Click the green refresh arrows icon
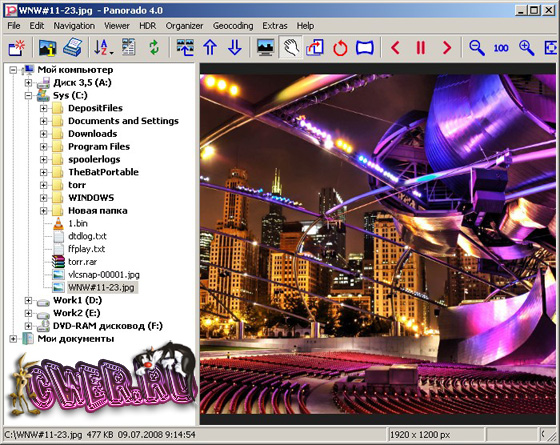 point(154,47)
